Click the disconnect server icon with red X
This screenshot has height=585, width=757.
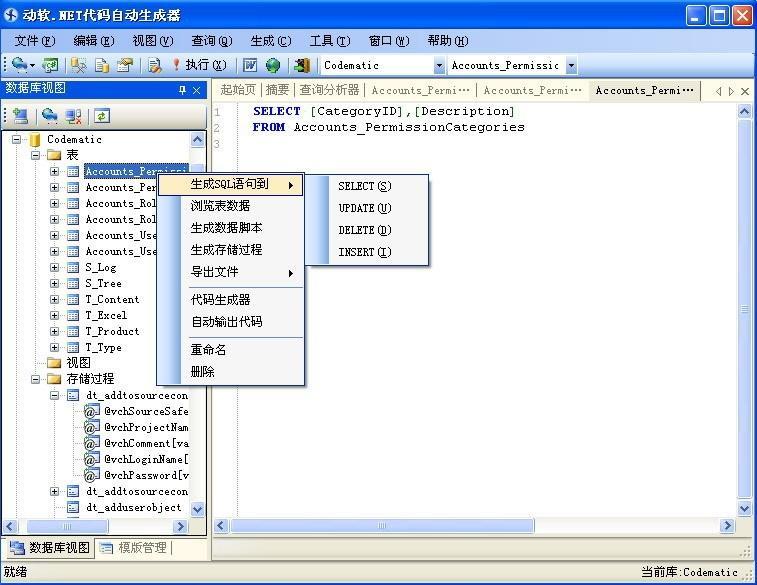73,116
